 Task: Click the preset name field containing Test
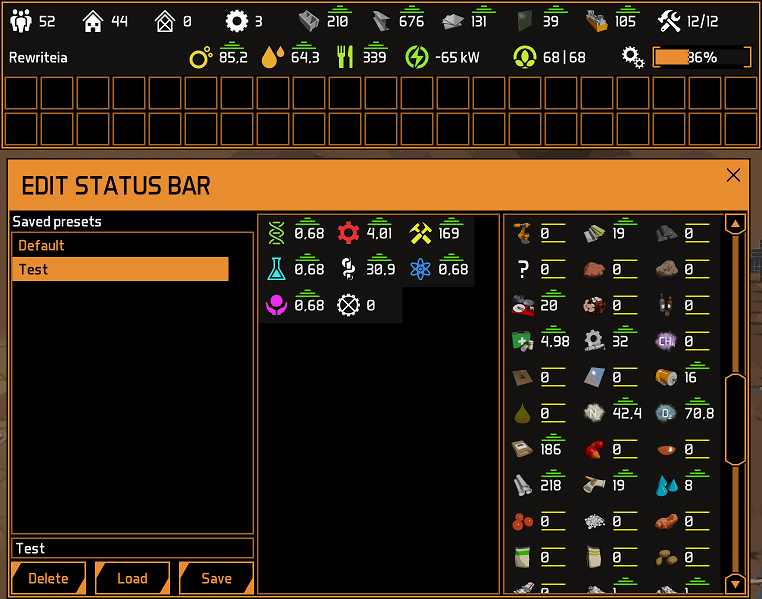pyautogui.click(x=132, y=548)
